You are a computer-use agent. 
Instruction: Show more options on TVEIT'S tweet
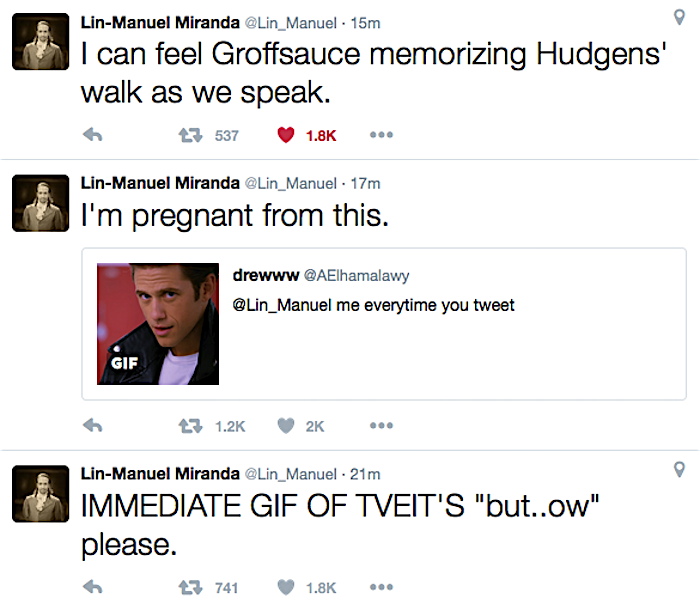coord(381,587)
